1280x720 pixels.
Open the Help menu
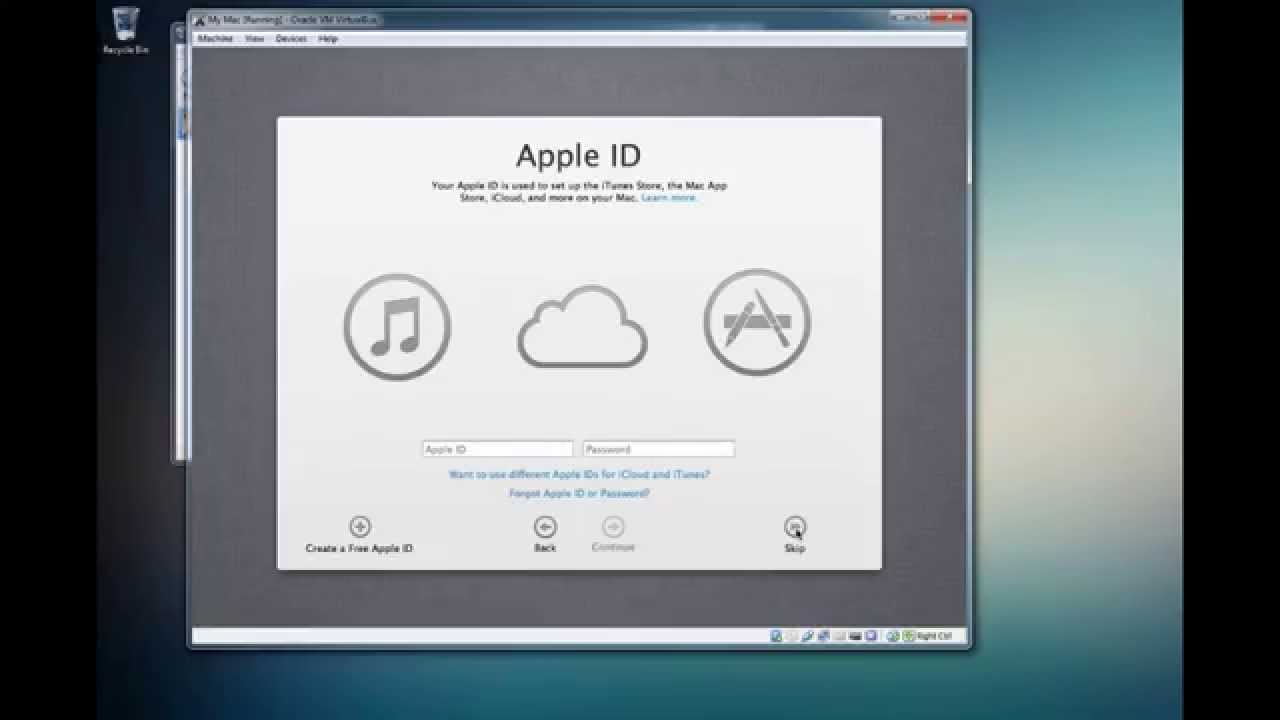click(328, 39)
